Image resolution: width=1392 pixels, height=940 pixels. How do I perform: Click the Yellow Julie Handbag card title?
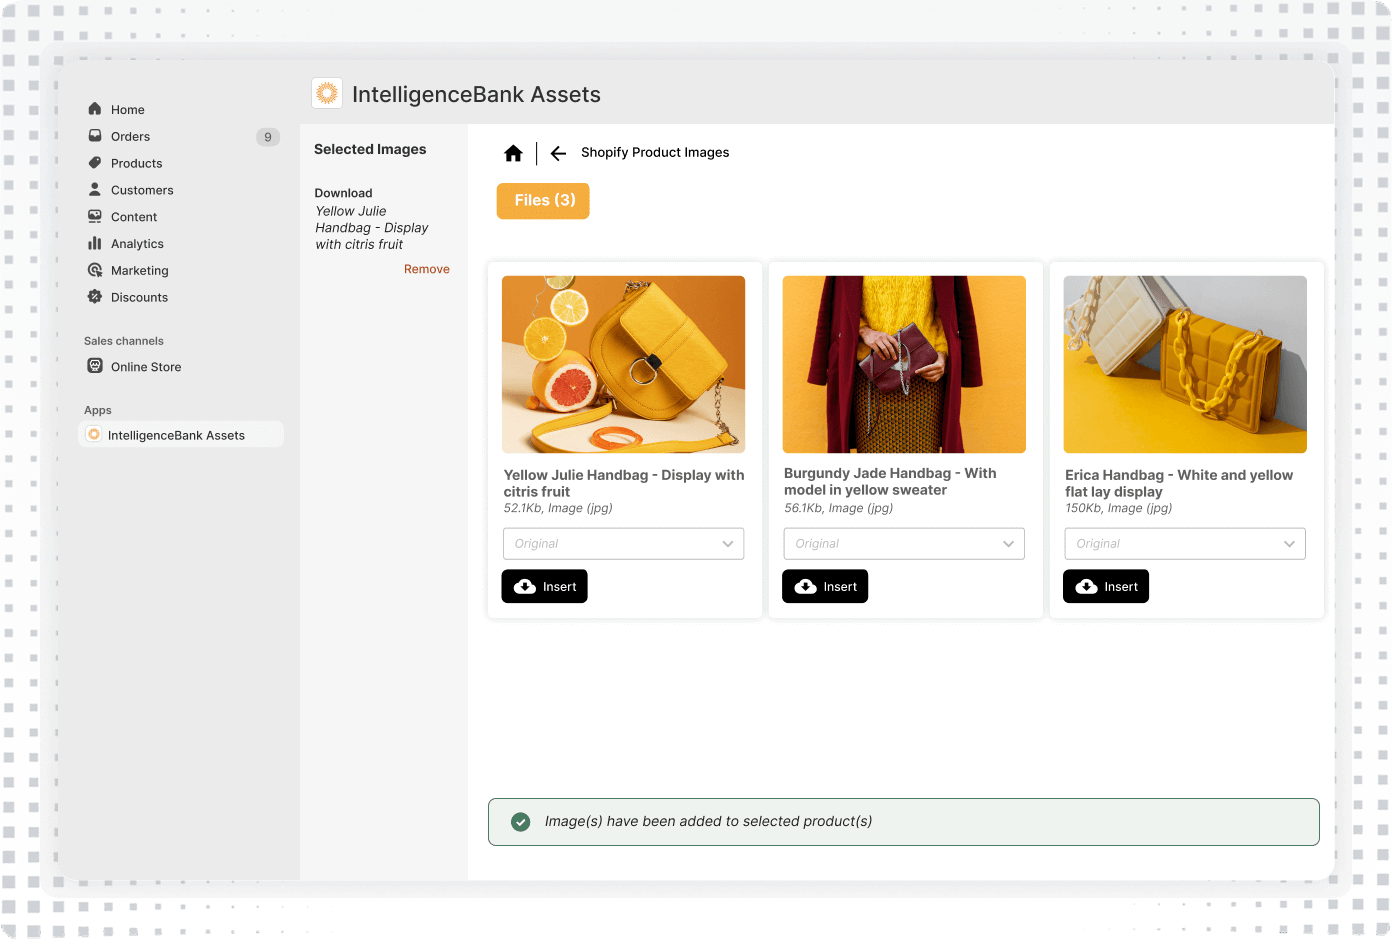pyautogui.click(x=624, y=484)
